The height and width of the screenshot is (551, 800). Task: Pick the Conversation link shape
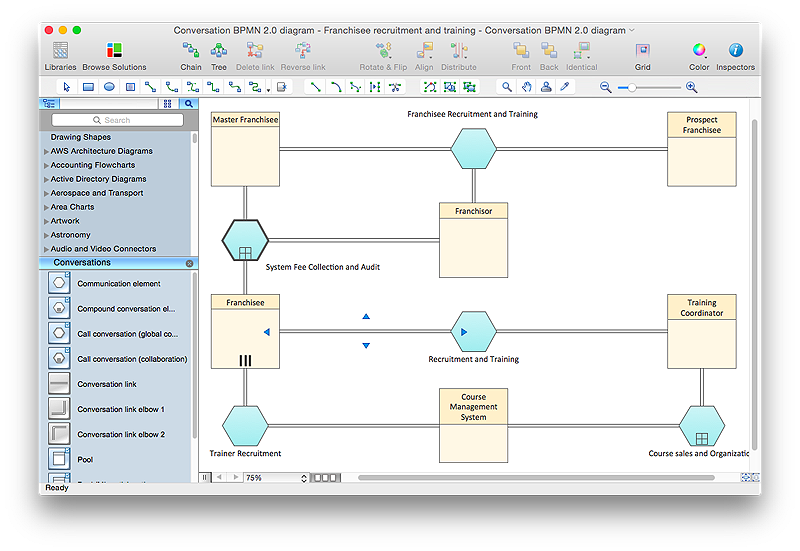(x=59, y=383)
